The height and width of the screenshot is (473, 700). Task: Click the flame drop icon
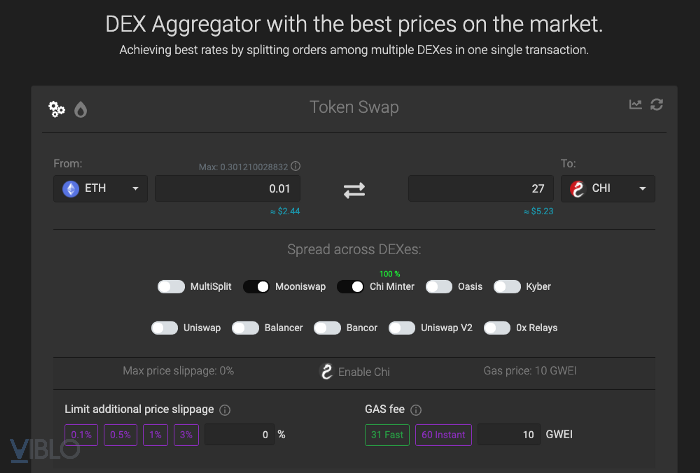pos(80,109)
